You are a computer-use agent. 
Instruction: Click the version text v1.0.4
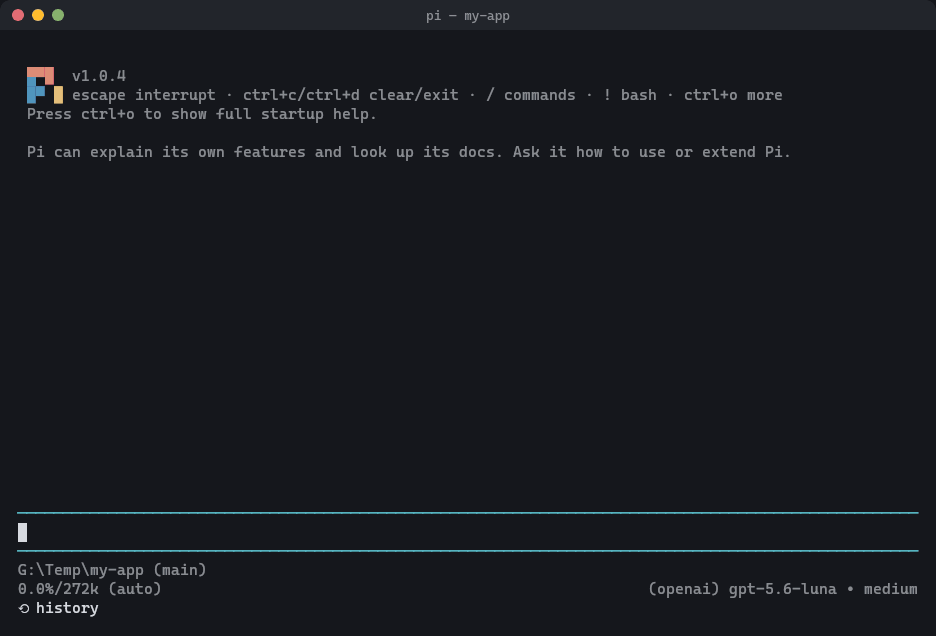pos(99,76)
